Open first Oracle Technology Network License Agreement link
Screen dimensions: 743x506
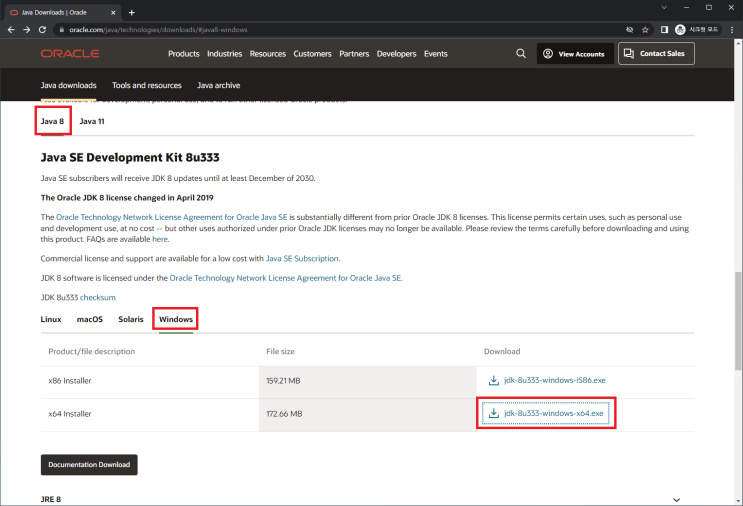(172, 217)
